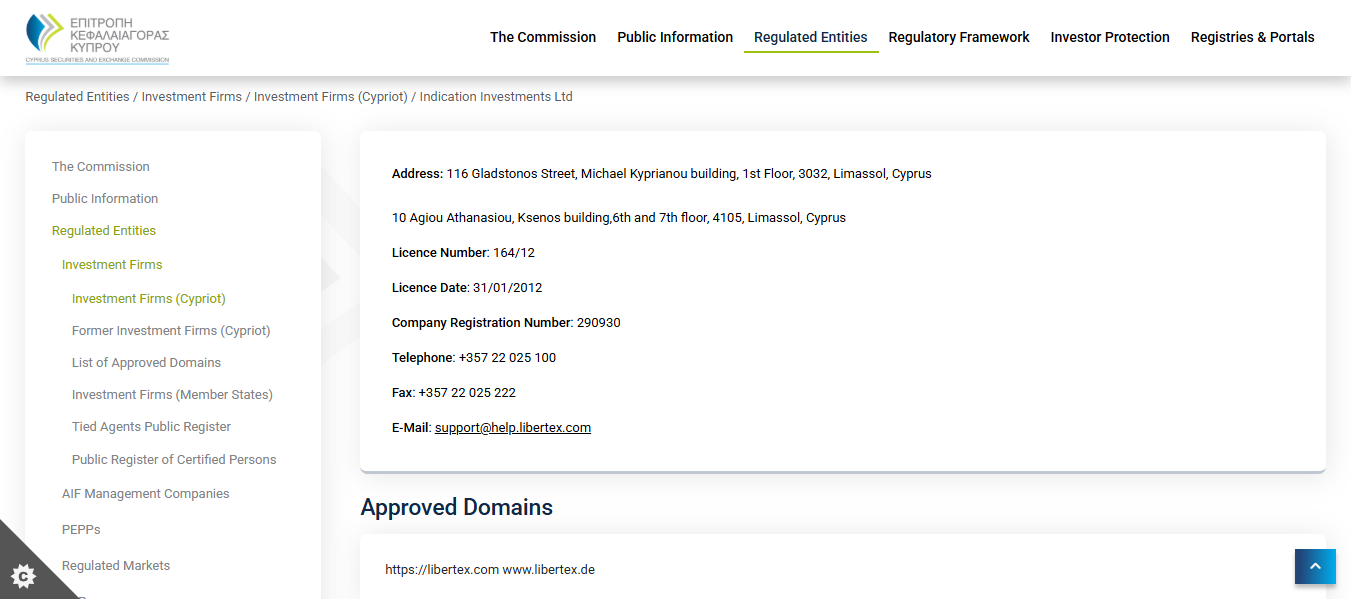
Task: Open List of Approved Domains in sidebar
Action: pos(146,363)
